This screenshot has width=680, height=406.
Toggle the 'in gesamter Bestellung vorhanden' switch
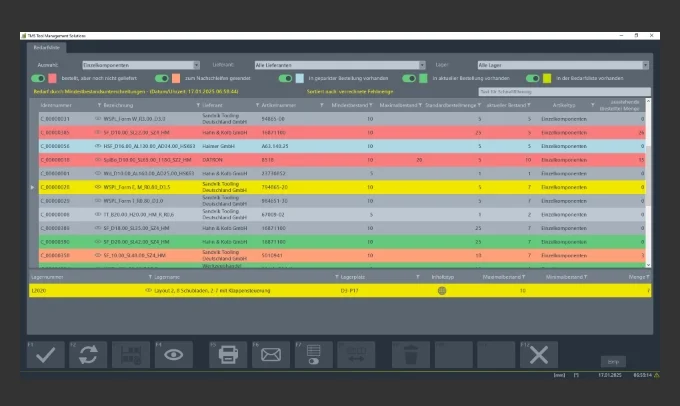(x=287, y=78)
